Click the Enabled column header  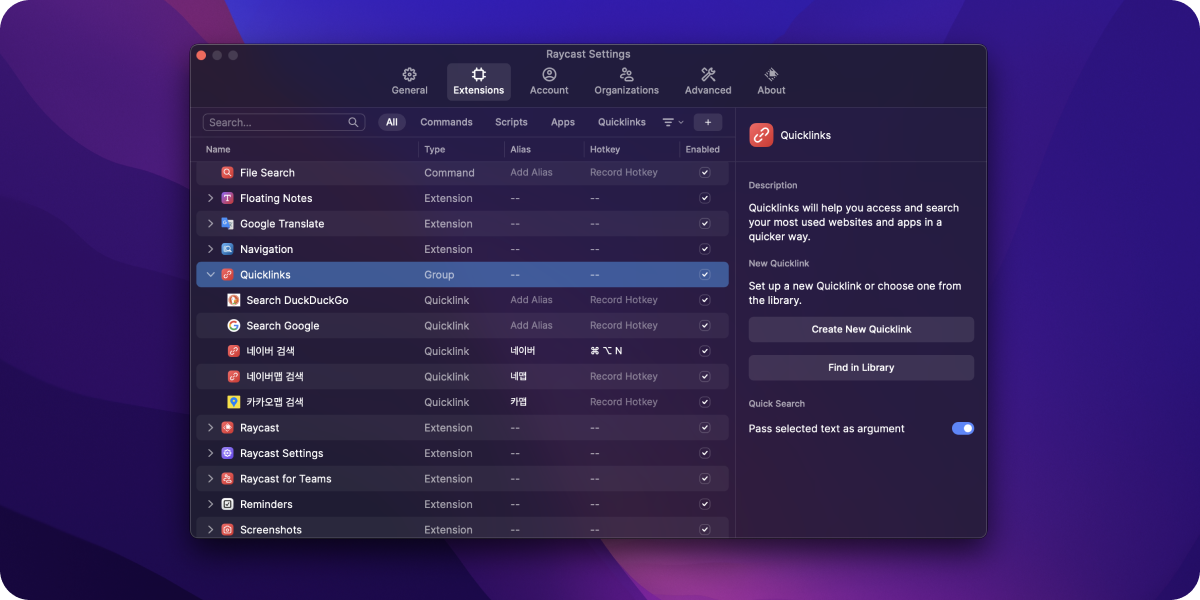coord(703,150)
